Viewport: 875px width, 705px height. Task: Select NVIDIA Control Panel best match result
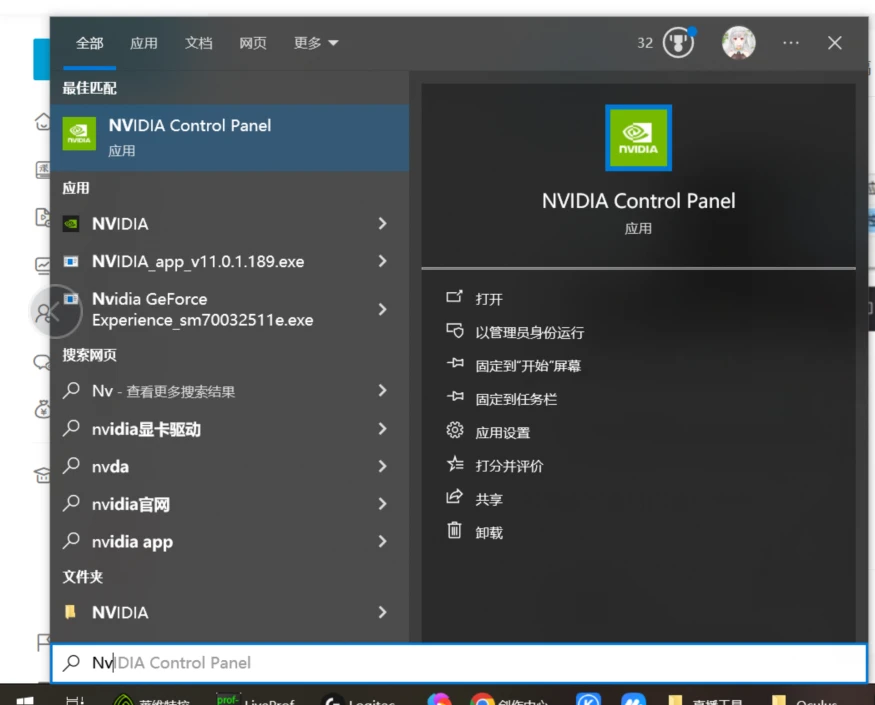tap(229, 137)
